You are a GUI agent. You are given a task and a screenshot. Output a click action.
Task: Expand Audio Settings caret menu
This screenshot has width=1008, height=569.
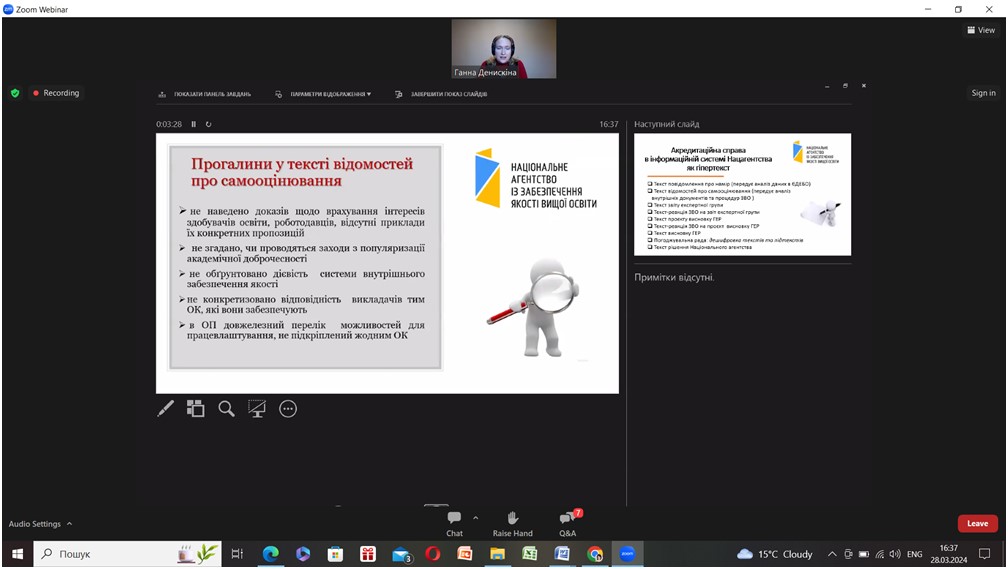tap(69, 524)
